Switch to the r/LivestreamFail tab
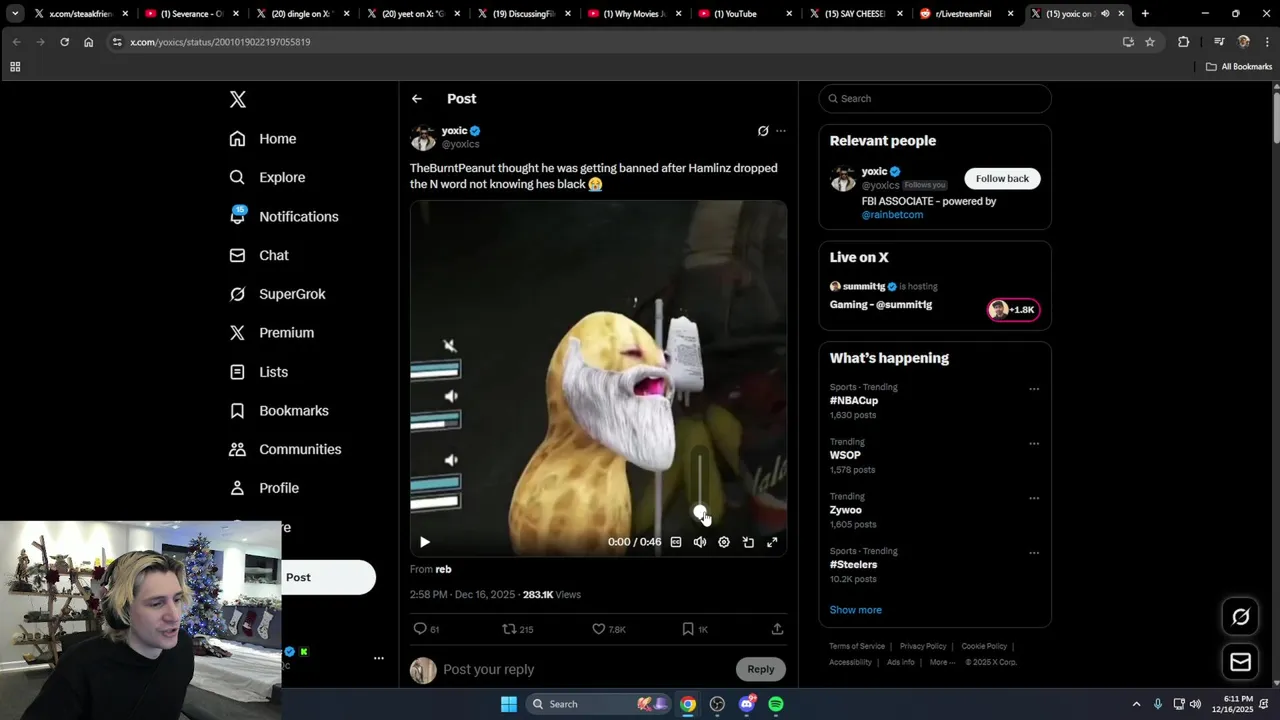The image size is (1280, 720). click(966, 14)
